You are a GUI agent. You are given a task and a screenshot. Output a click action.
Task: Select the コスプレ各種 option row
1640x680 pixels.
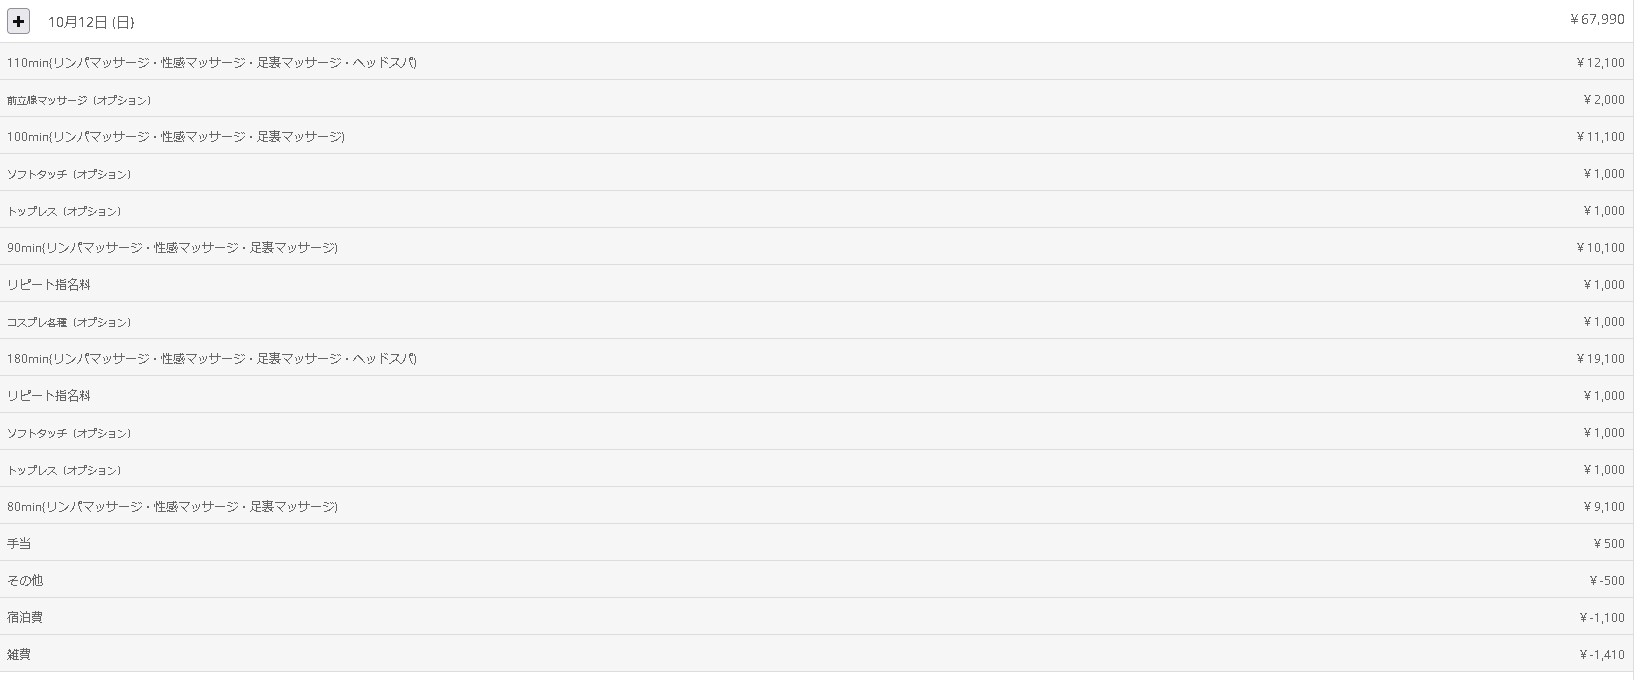coord(69,322)
